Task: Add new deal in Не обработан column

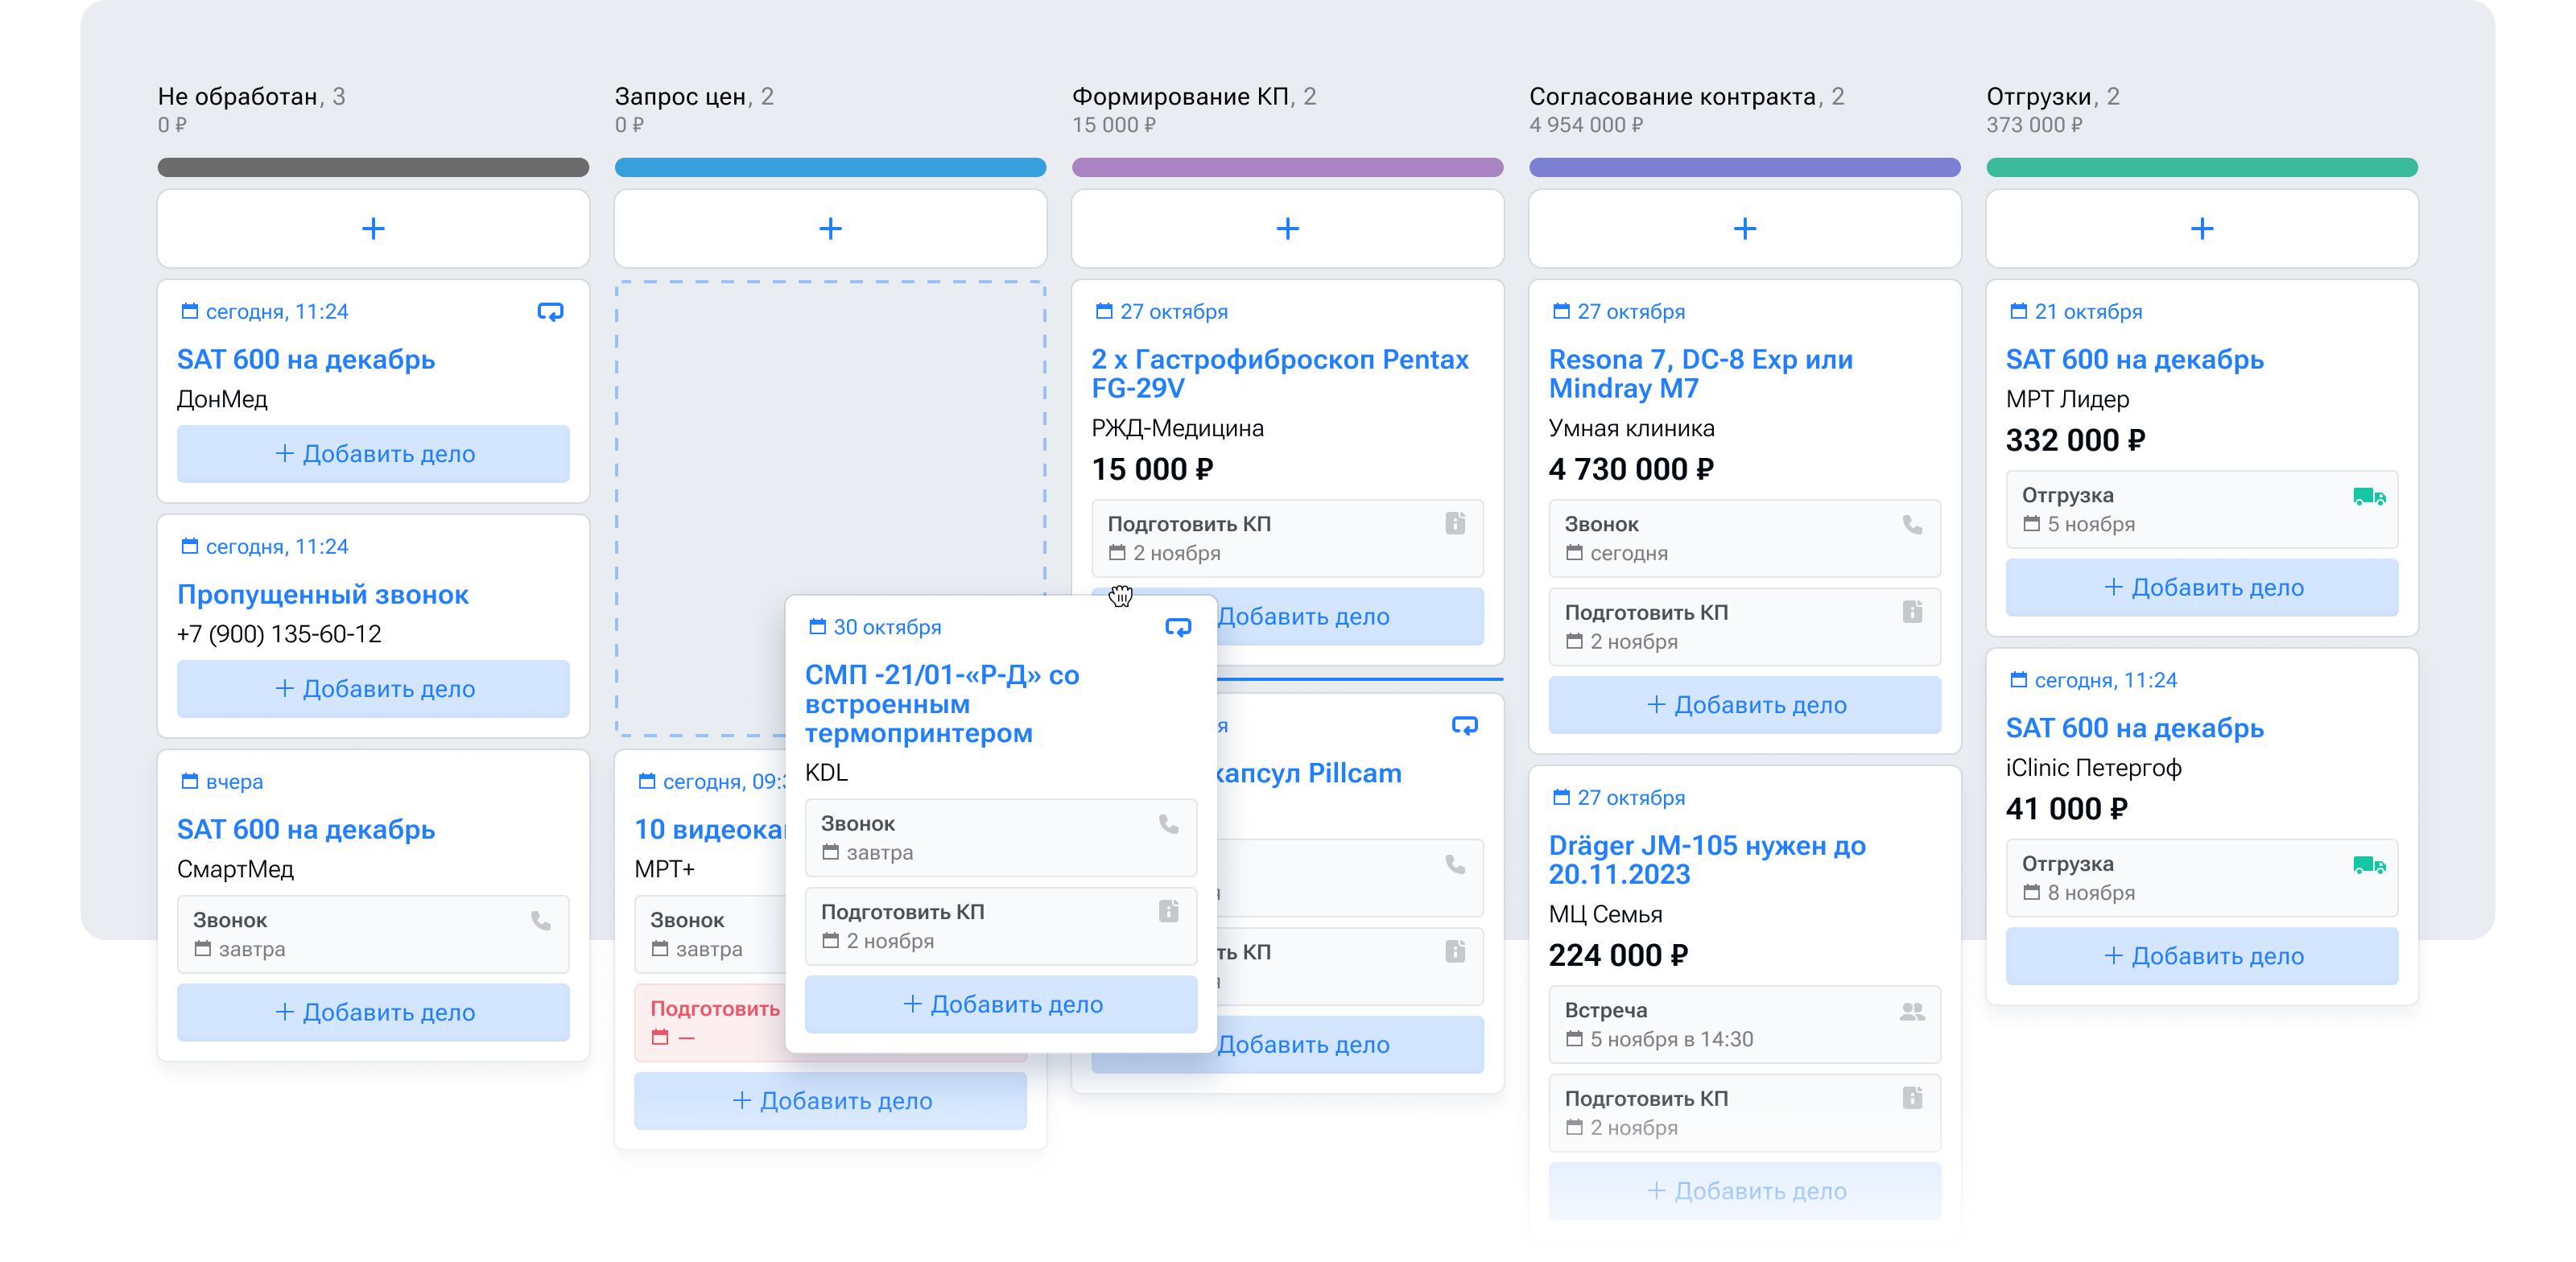Action: point(373,229)
